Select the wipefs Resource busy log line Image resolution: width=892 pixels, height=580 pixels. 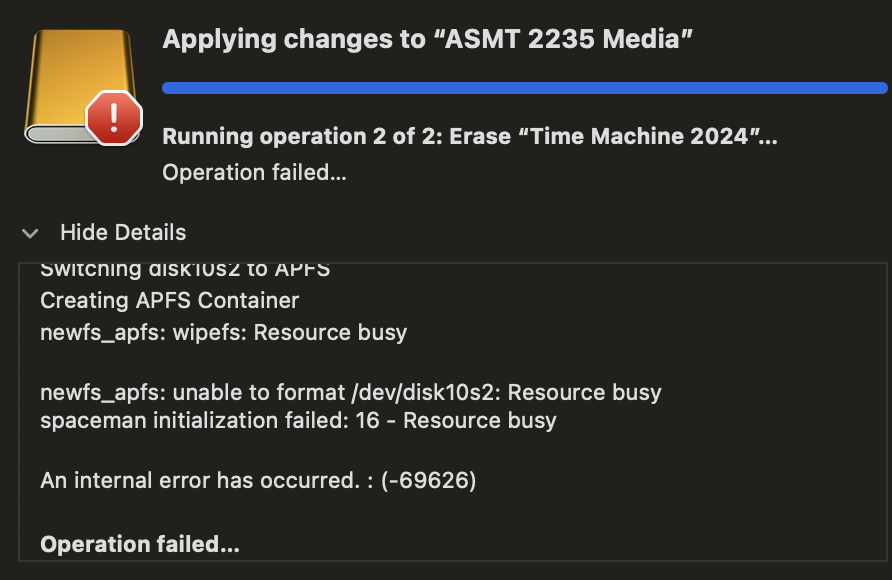(223, 332)
